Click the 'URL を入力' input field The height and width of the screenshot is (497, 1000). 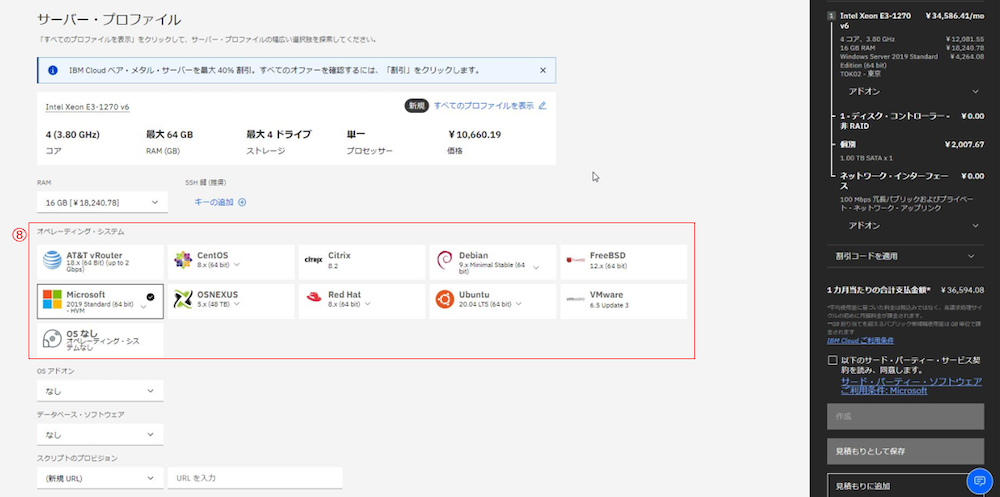coord(255,478)
